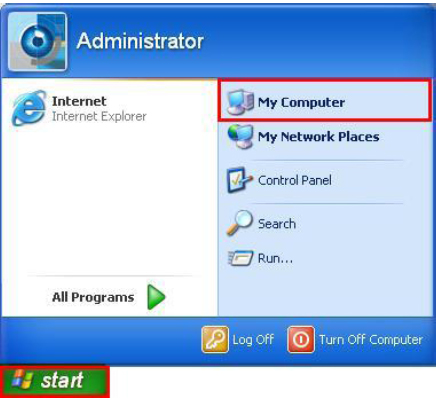The image size is (436, 401).
Task: Click the Control Panel checklist icon
Action: [240, 180]
